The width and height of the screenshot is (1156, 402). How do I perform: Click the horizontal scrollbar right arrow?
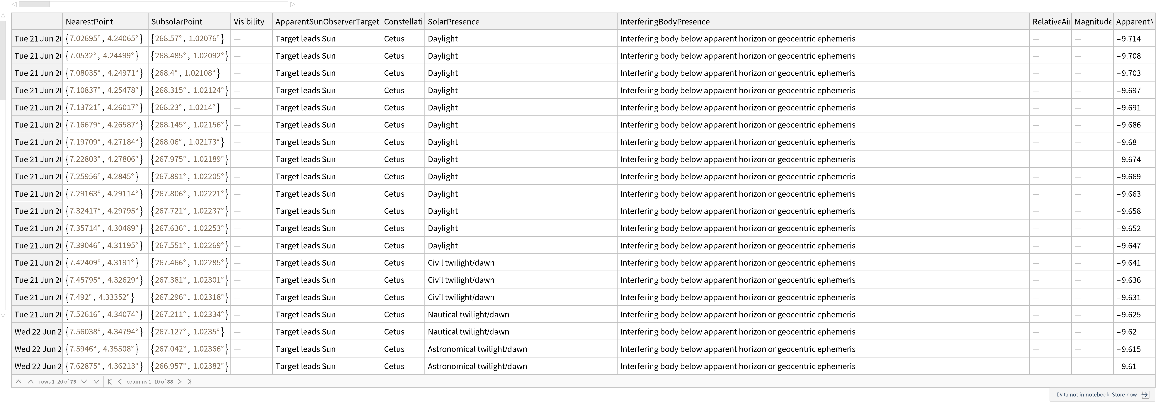(292, 4)
